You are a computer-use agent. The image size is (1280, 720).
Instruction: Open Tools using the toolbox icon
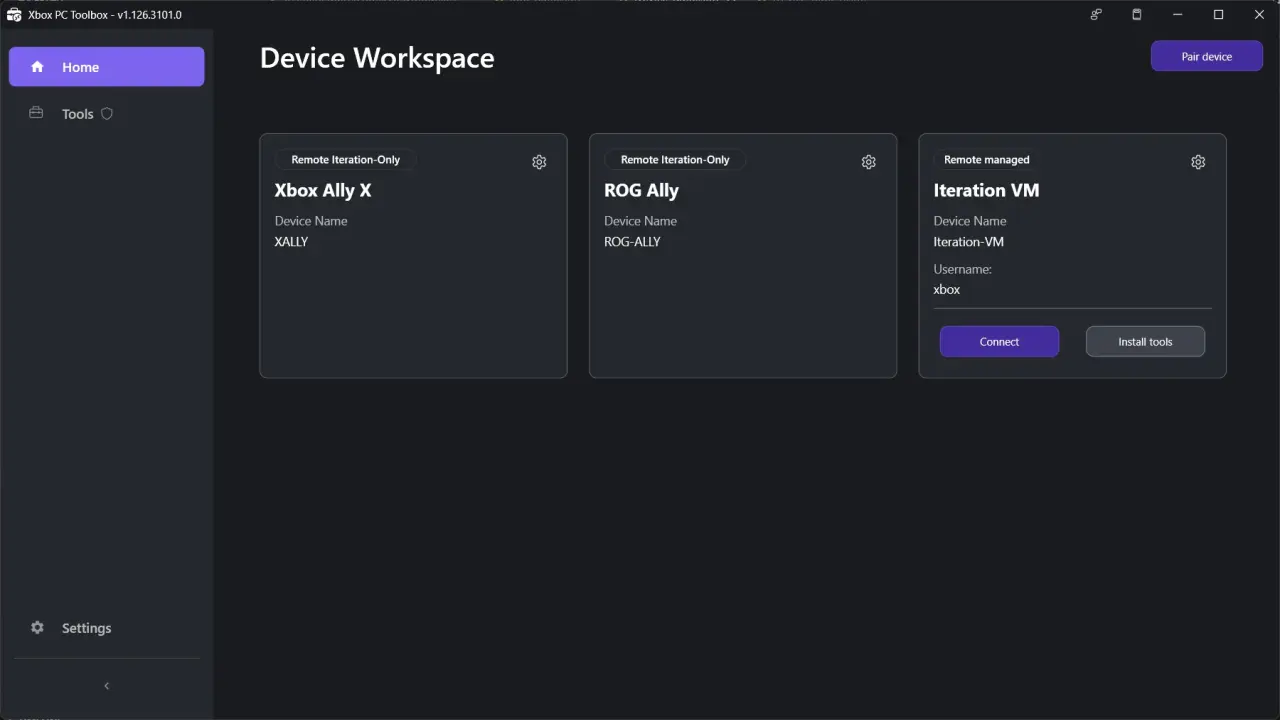[36, 113]
